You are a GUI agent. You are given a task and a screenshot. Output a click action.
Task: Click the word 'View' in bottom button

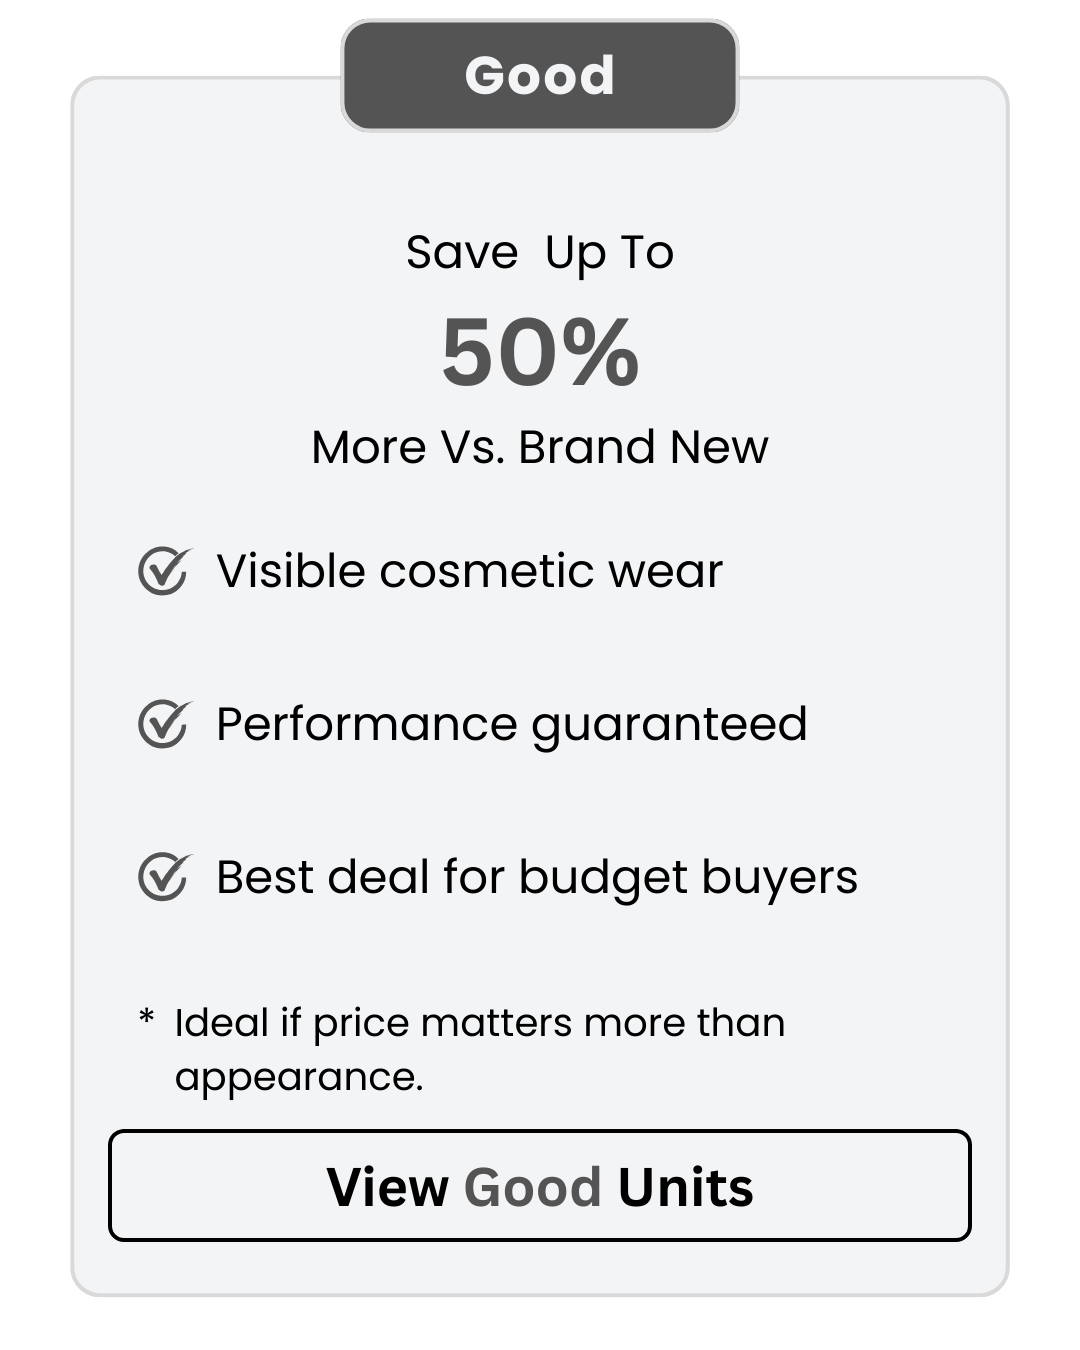[387, 1187]
